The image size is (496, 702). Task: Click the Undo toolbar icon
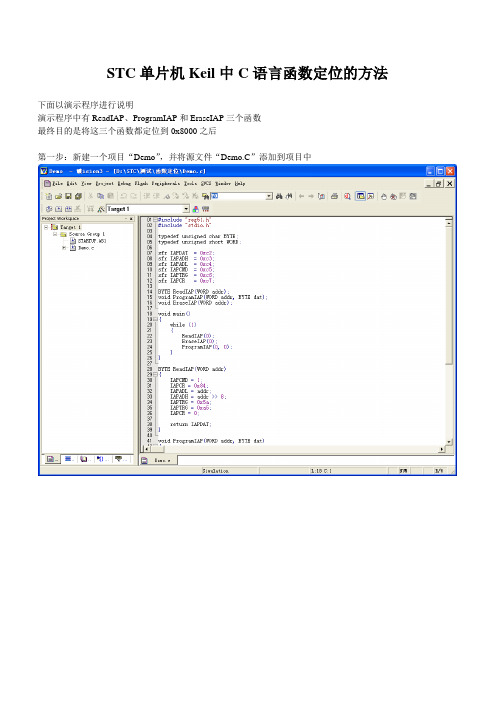point(124,196)
